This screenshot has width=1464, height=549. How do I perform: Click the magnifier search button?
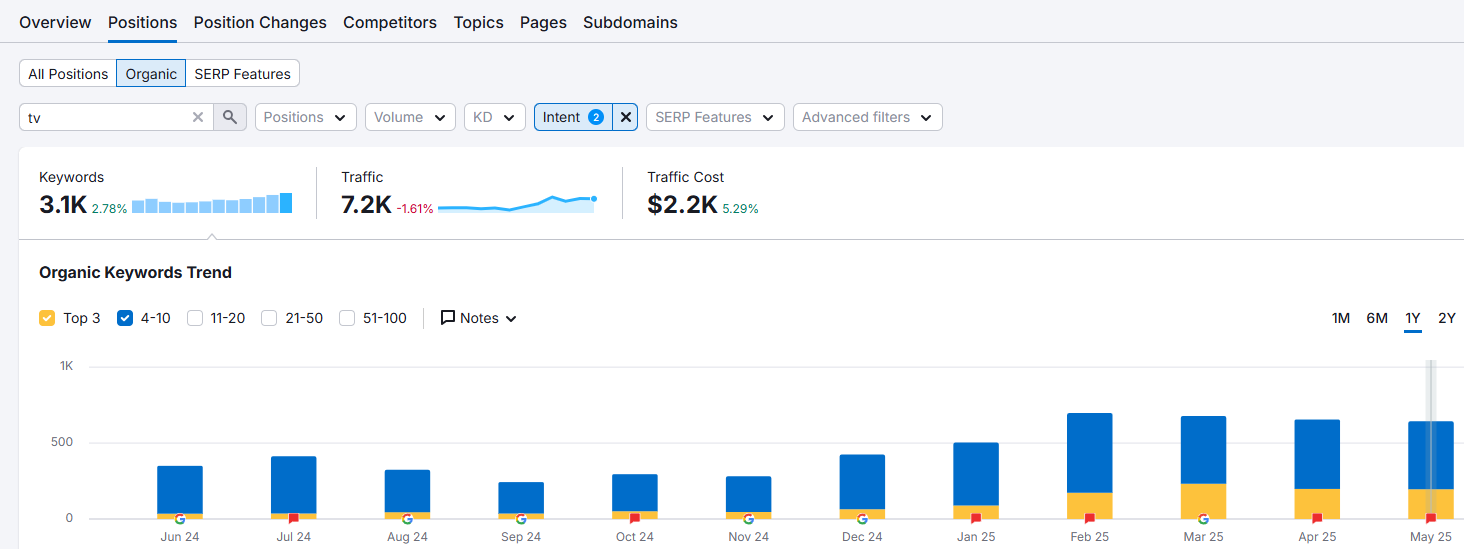pos(230,117)
